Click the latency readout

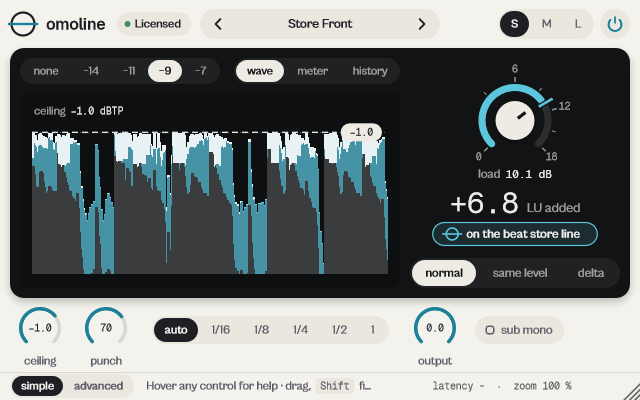point(459,386)
